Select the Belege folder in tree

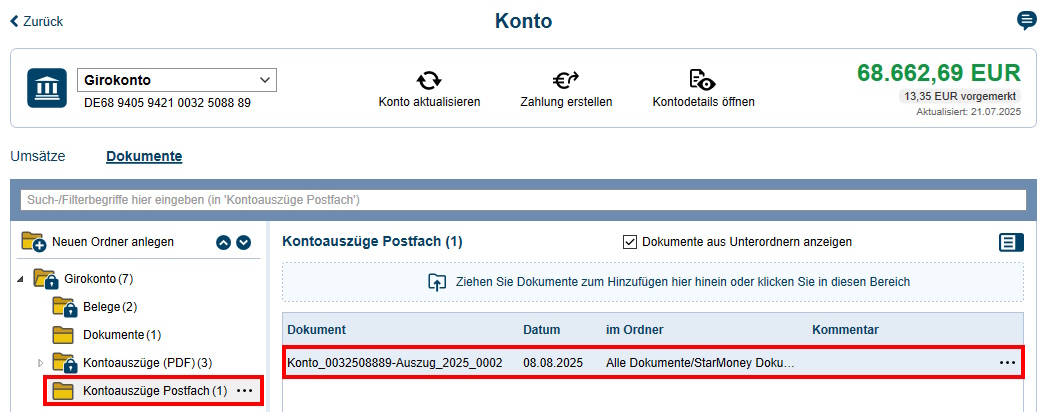[109, 306]
